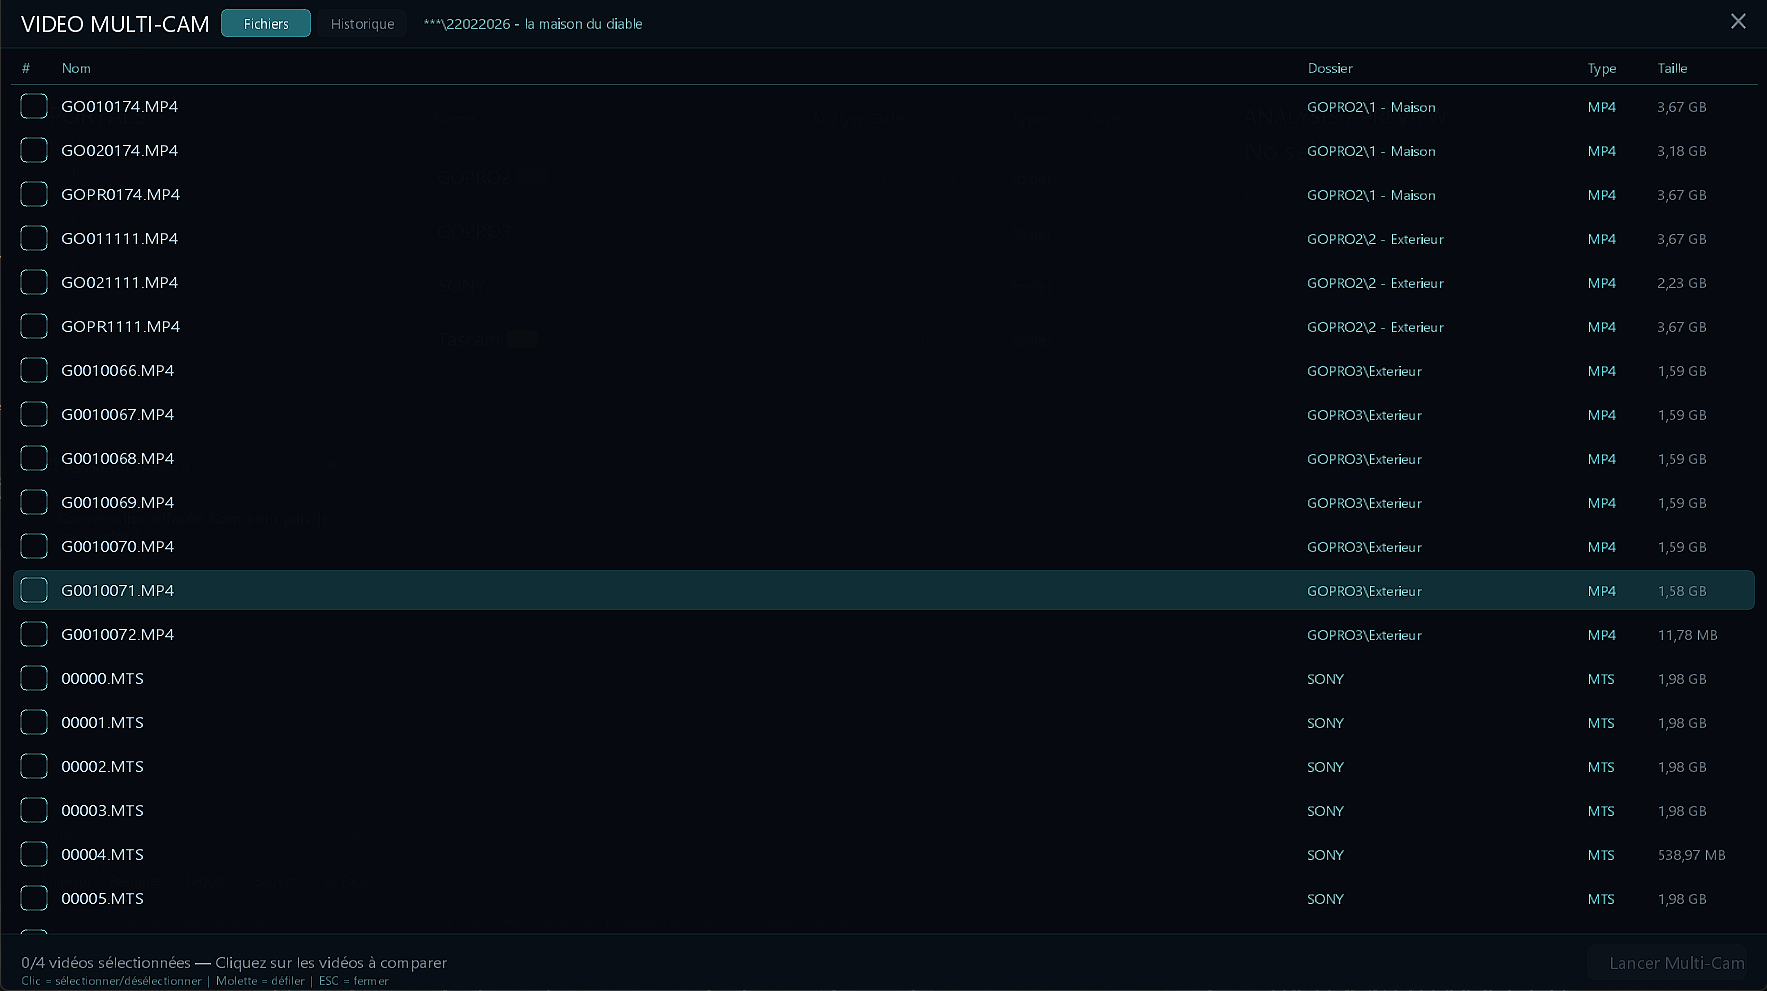Viewport: 1767px width, 991px height.
Task: Switch to the Historique tab
Action: click(x=362, y=24)
